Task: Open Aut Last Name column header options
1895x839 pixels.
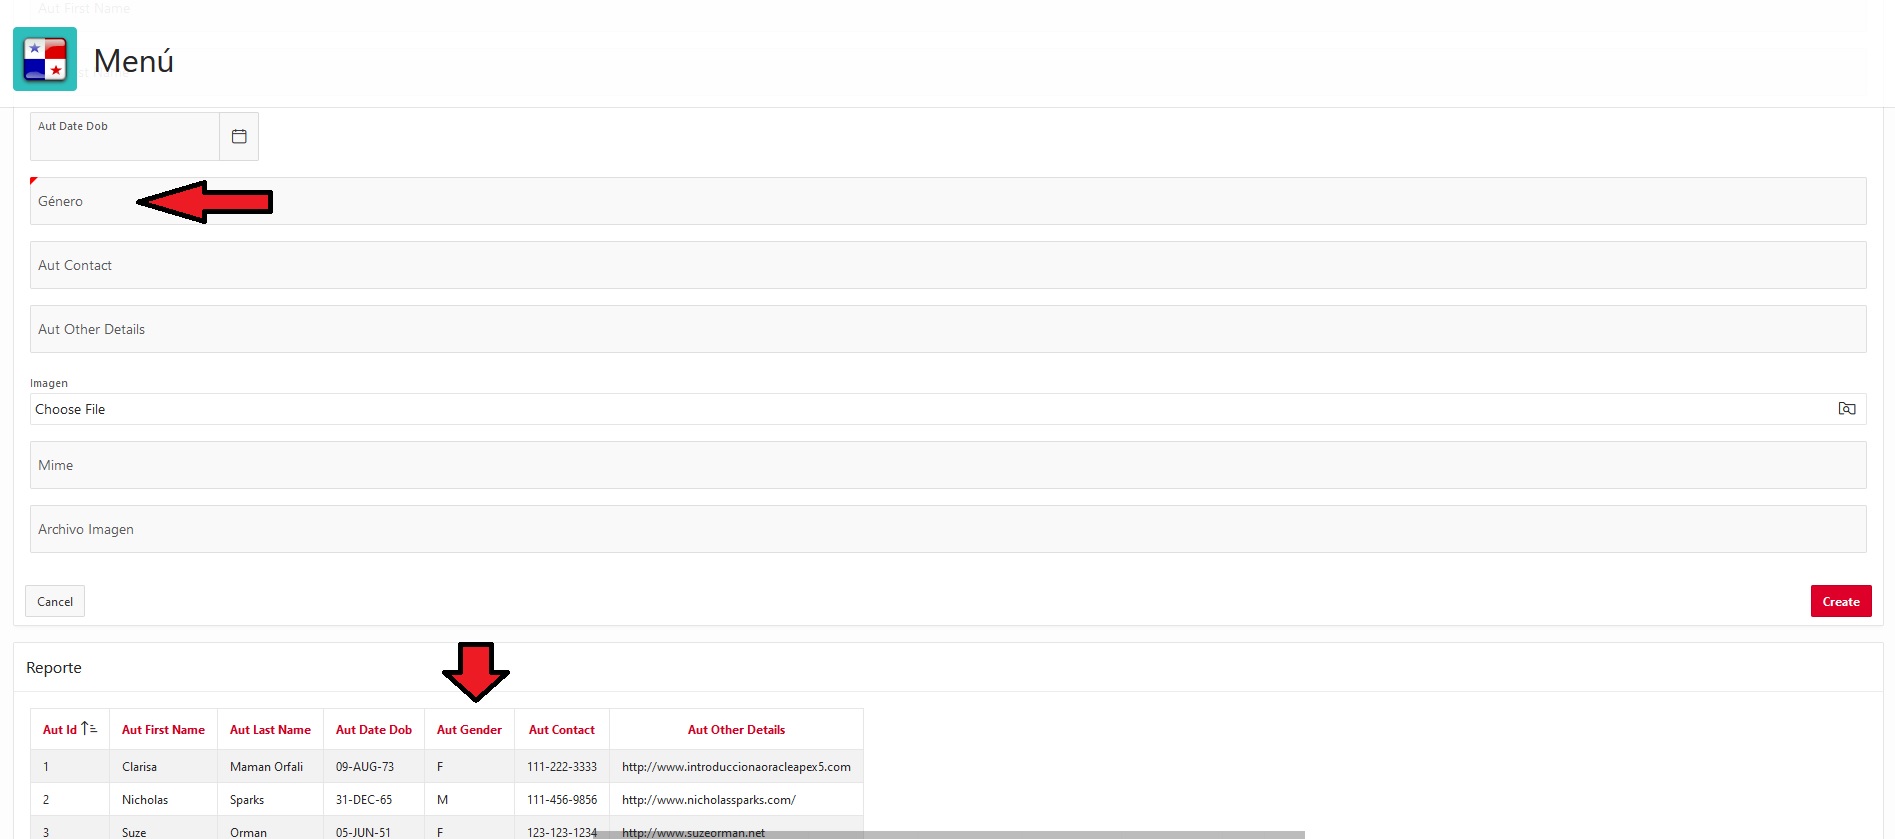Action: pos(270,730)
